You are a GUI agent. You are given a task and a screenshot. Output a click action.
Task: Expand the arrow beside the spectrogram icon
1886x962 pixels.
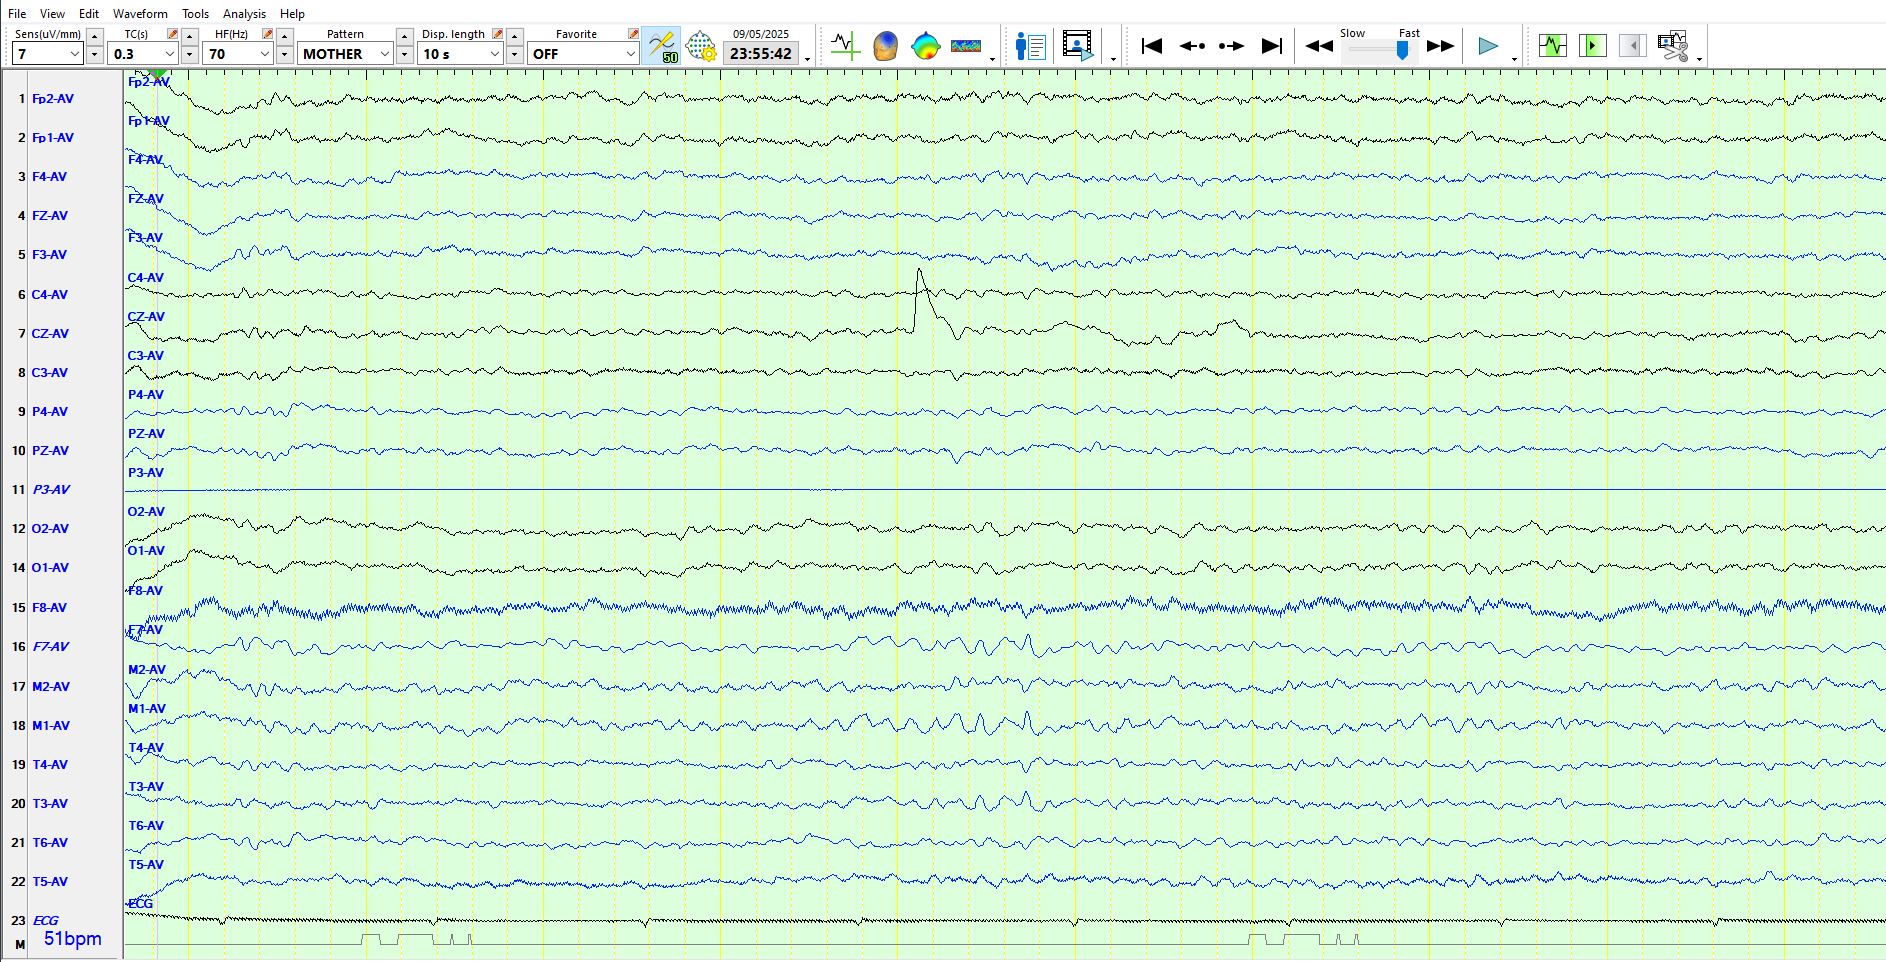(x=992, y=58)
